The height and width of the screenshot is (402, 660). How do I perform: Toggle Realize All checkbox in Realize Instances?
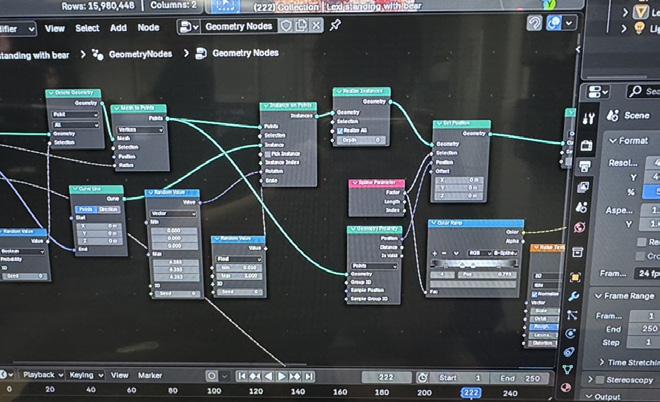click(340, 131)
